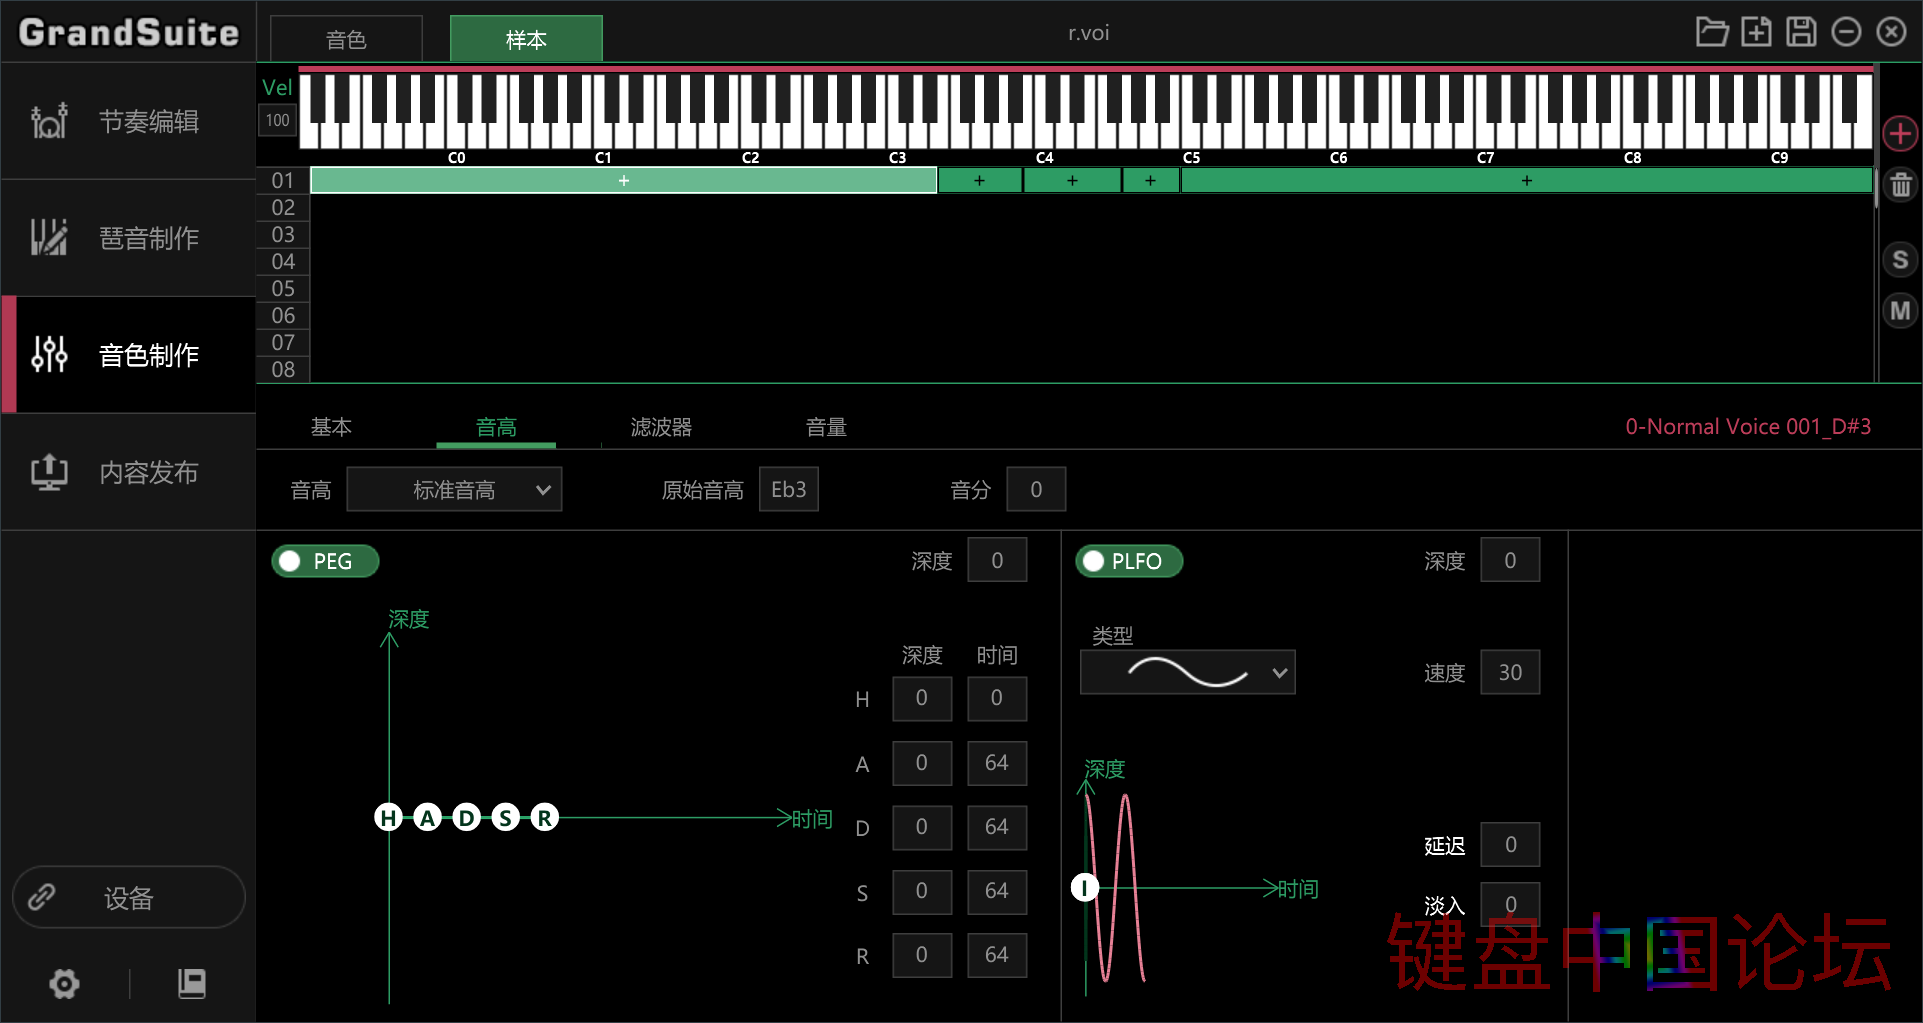1923x1023 pixels.
Task: Open 节奏编辑 rhythm editor section
Action: point(128,121)
